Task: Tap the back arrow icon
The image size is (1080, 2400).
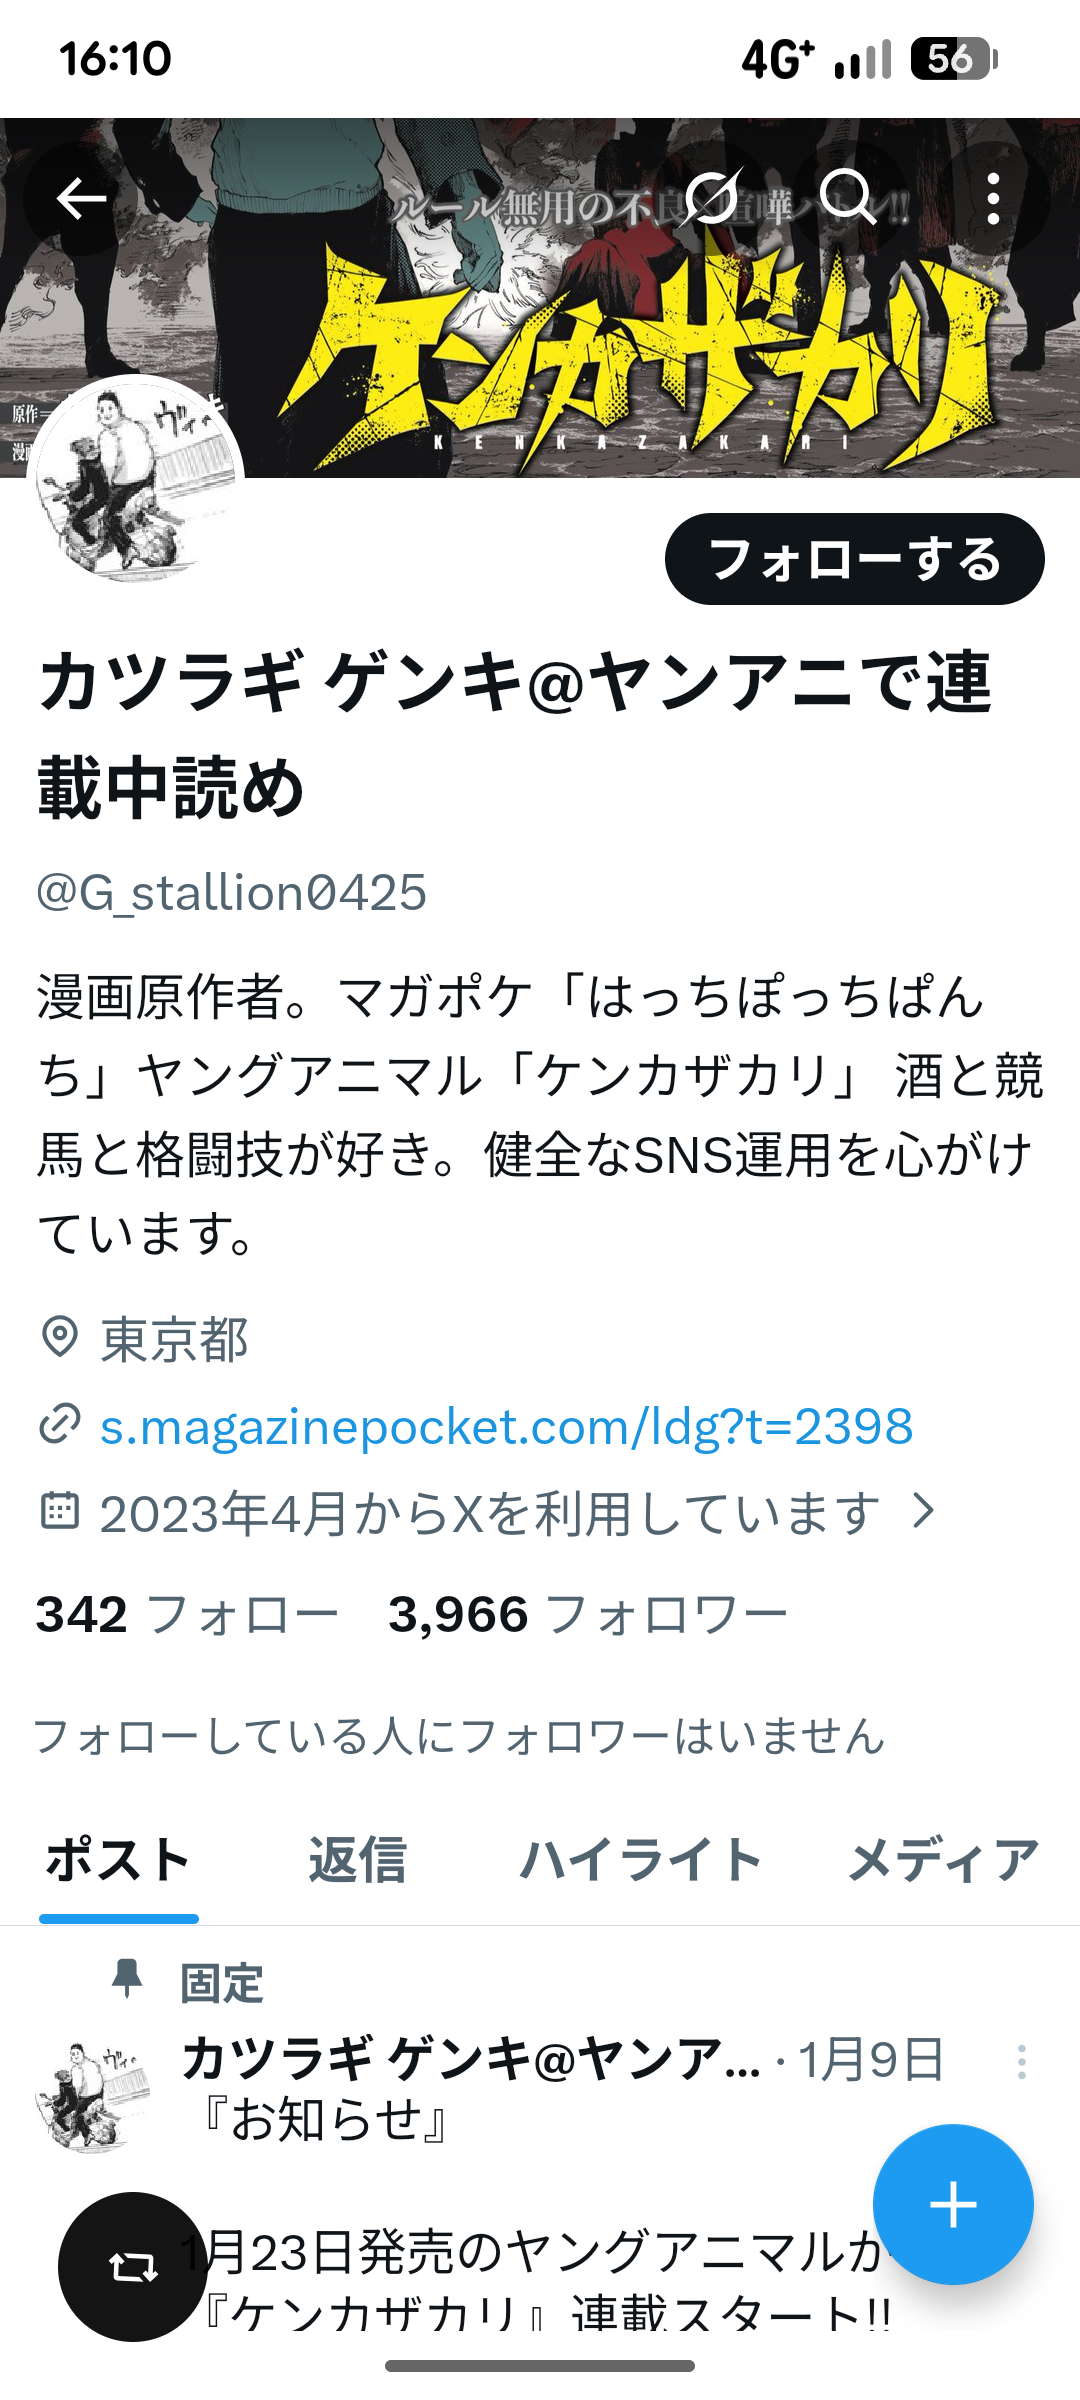Action: point(81,198)
